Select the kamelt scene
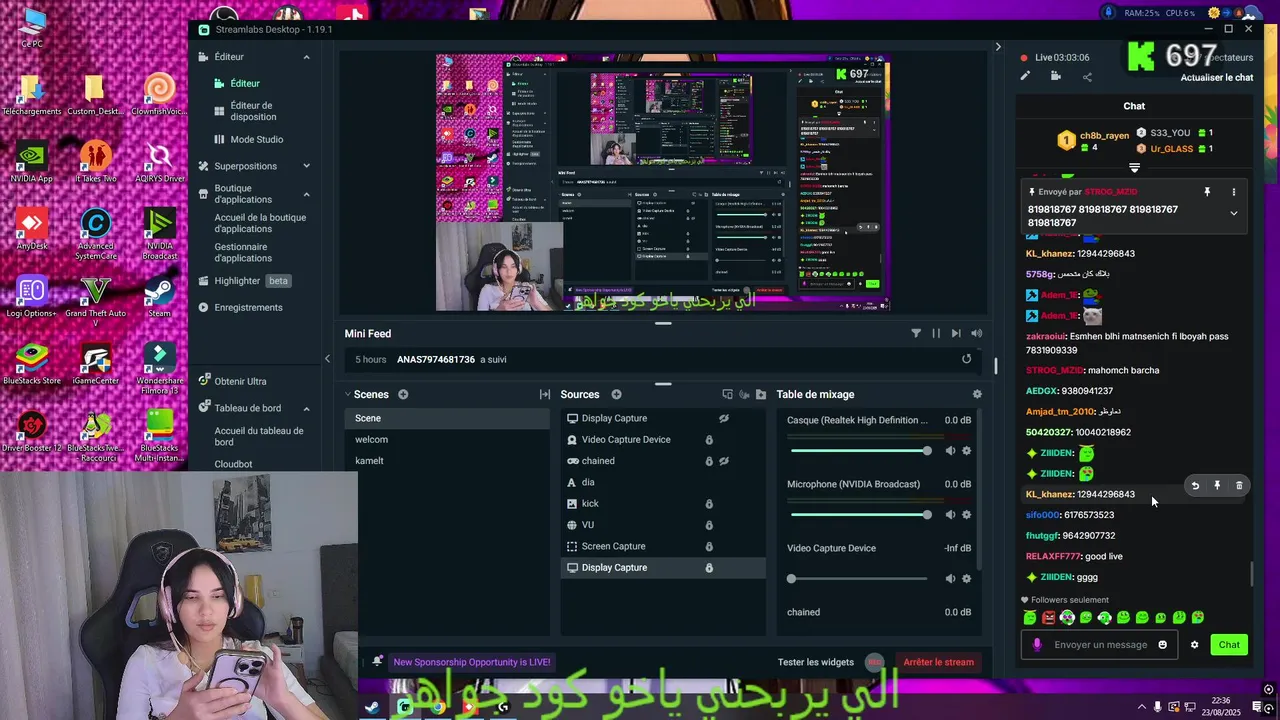Image resolution: width=1280 pixels, height=720 pixels. 447,461
